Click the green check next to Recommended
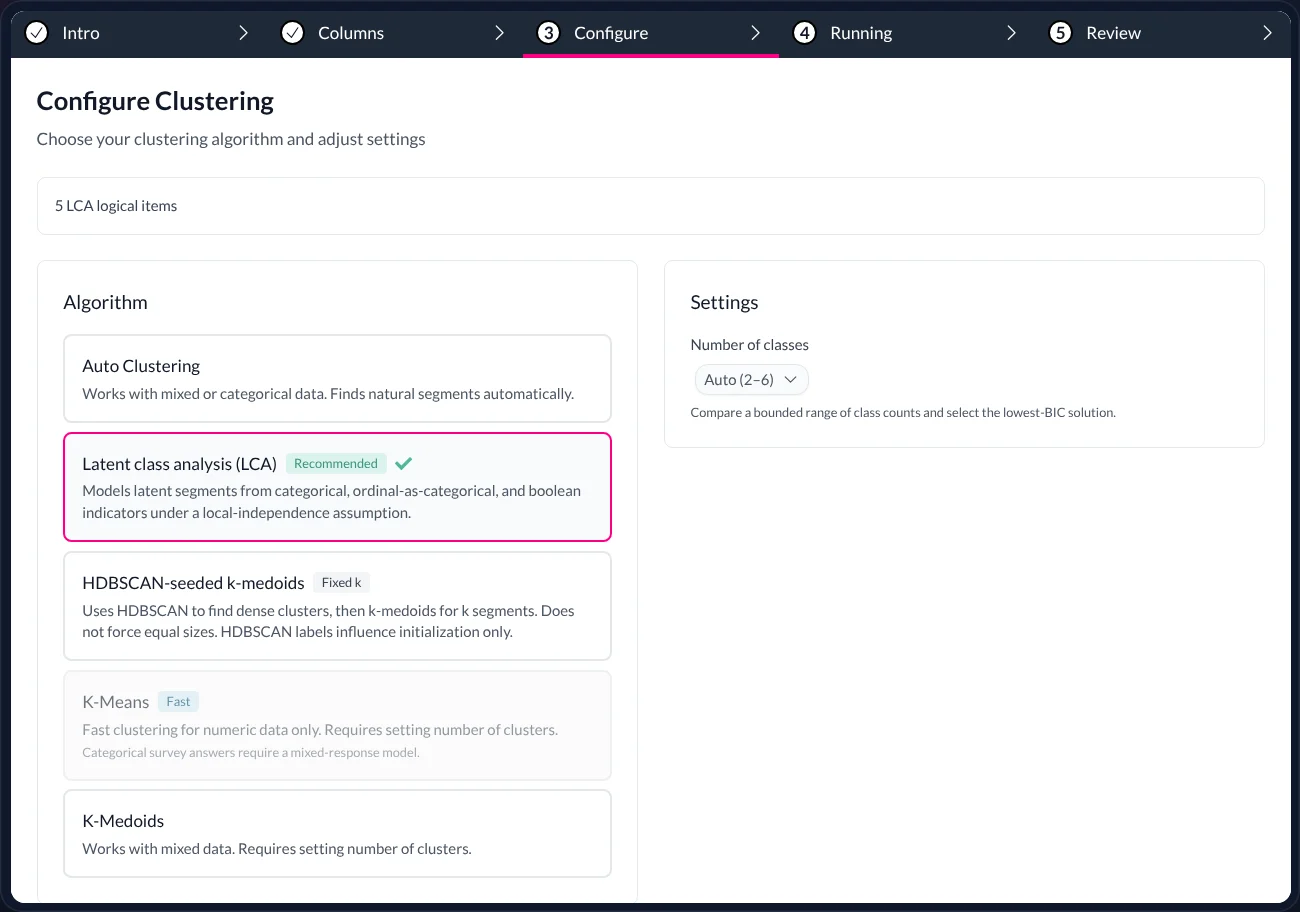Image resolution: width=1300 pixels, height=912 pixels. 403,463
